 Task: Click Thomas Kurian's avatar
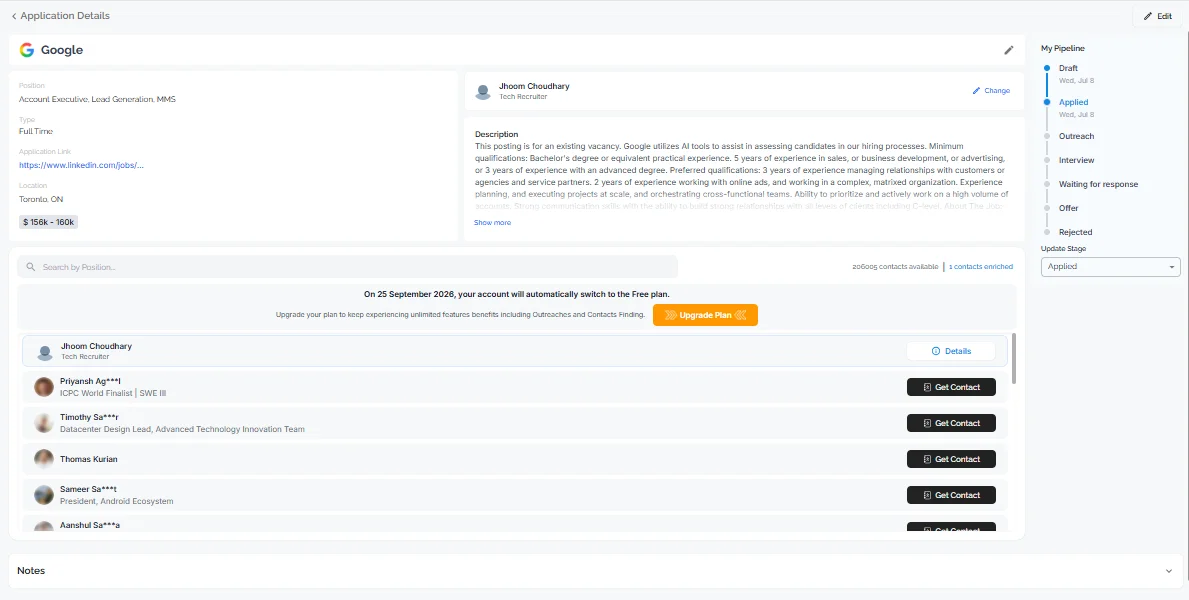pyautogui.click(x=44, y=459)
